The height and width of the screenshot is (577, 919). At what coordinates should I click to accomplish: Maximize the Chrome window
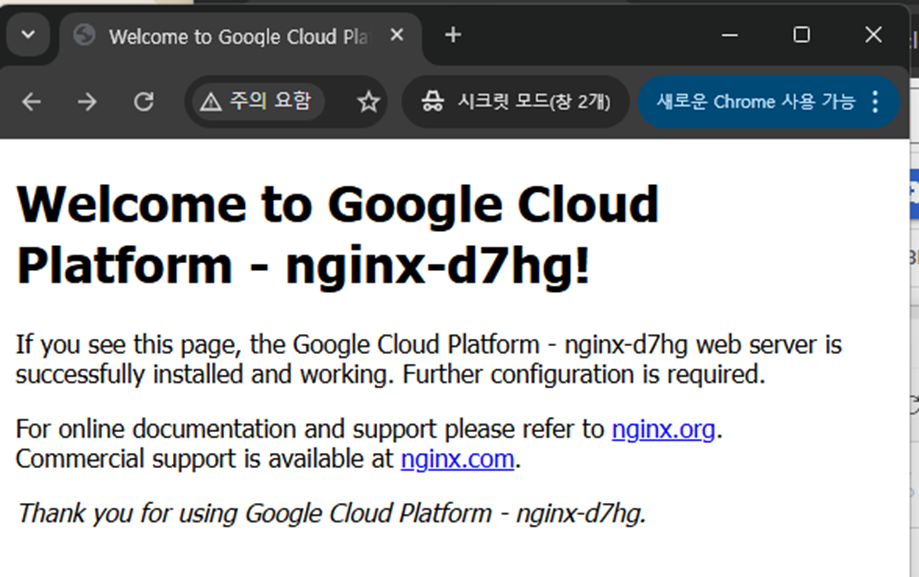802,35
